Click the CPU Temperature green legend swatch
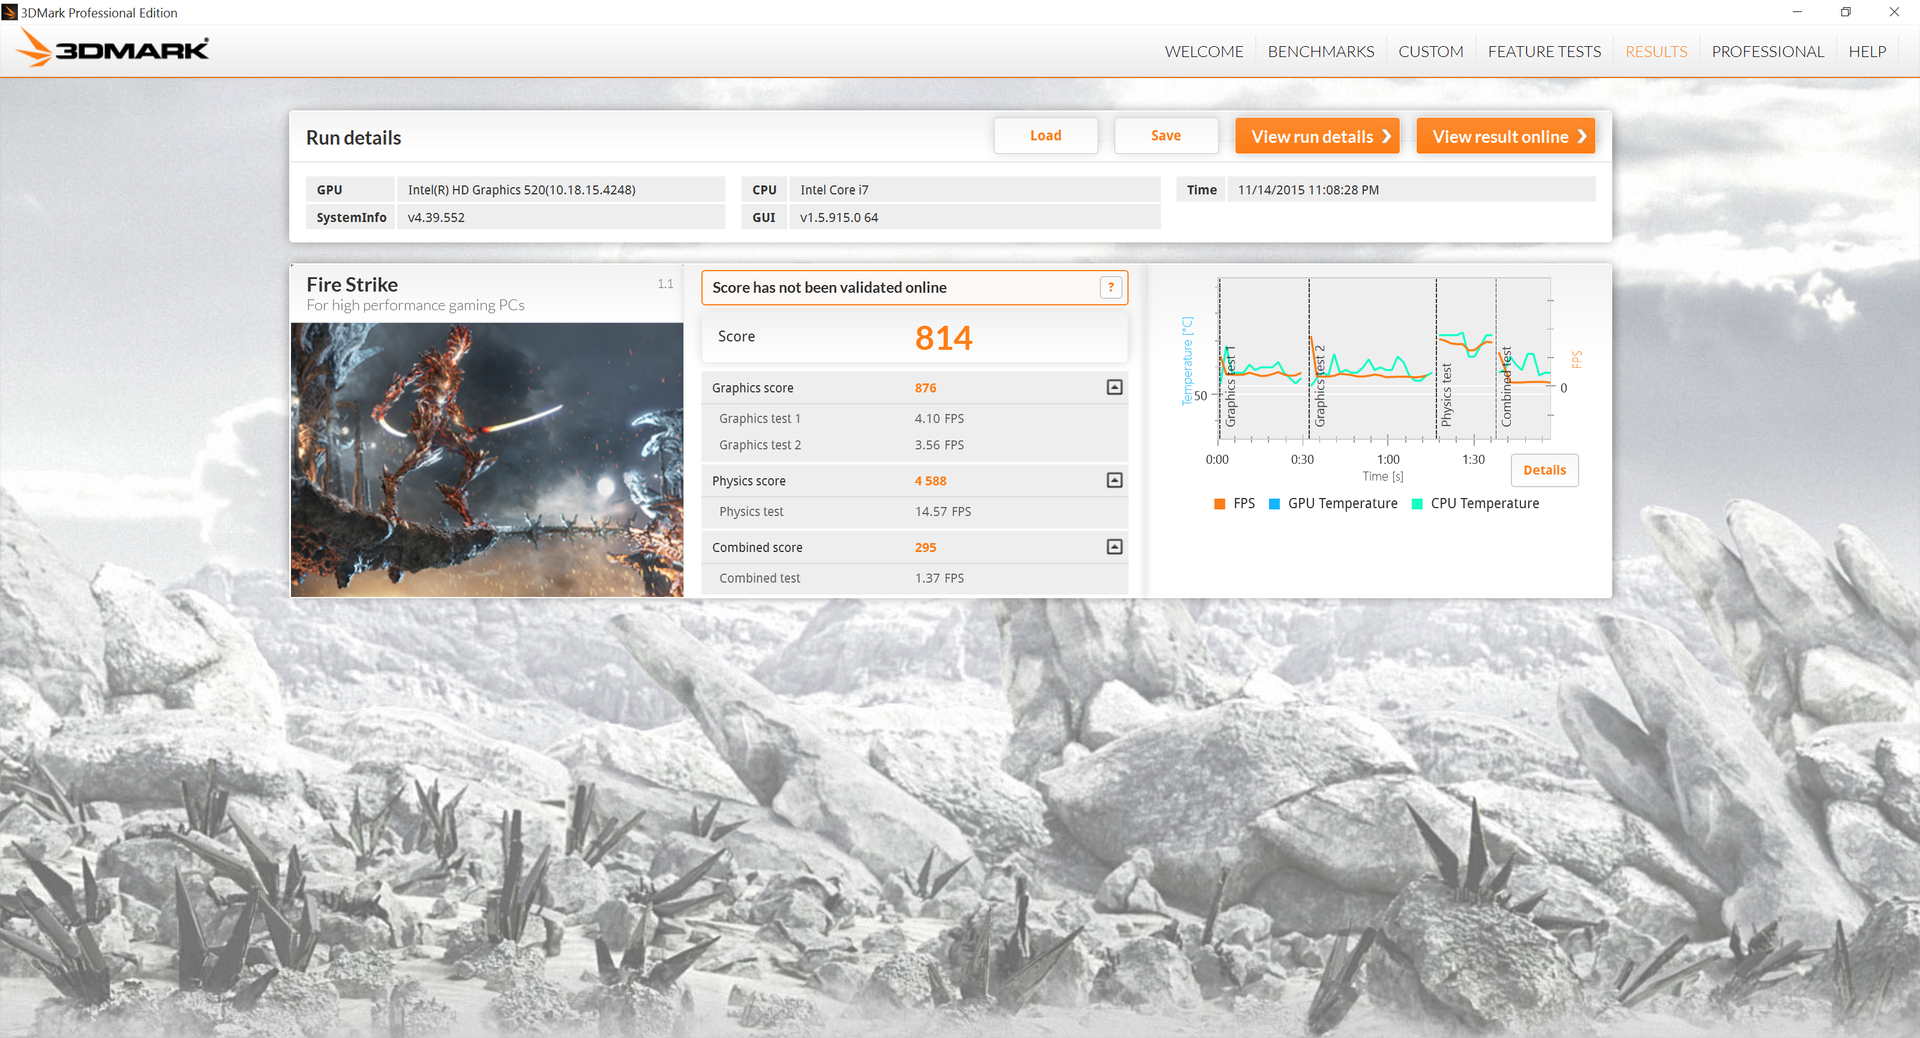Screen dimensions: 1920x1038 click(x=1417, y=504)
